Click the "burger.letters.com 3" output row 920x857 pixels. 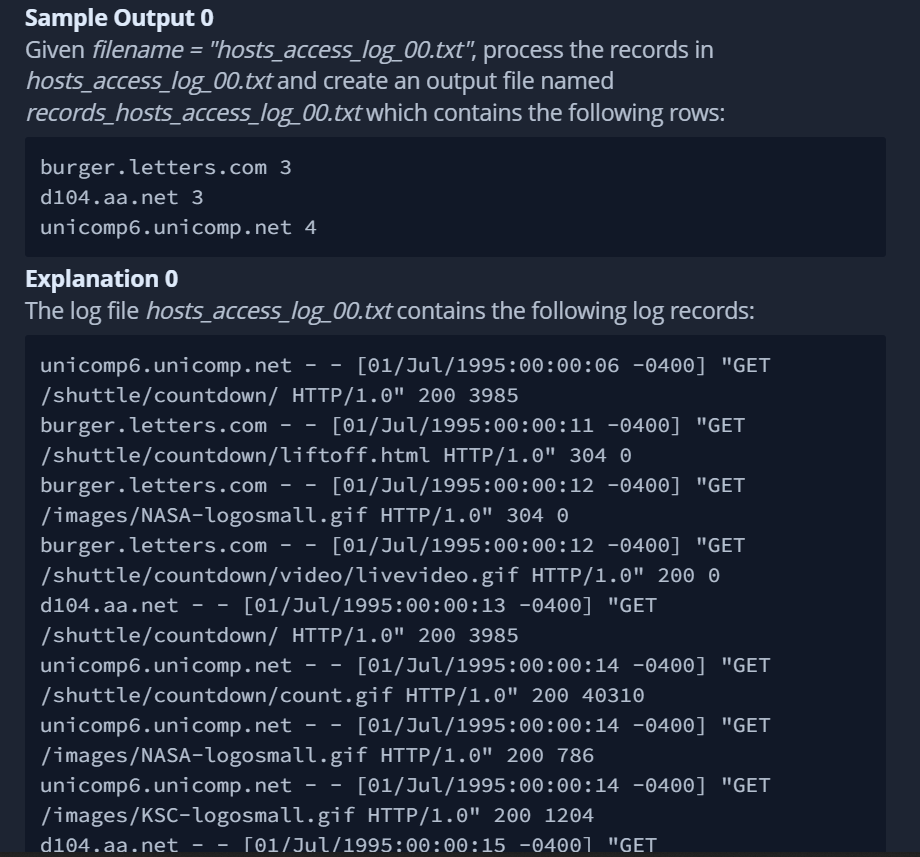(x=165, y=167)
